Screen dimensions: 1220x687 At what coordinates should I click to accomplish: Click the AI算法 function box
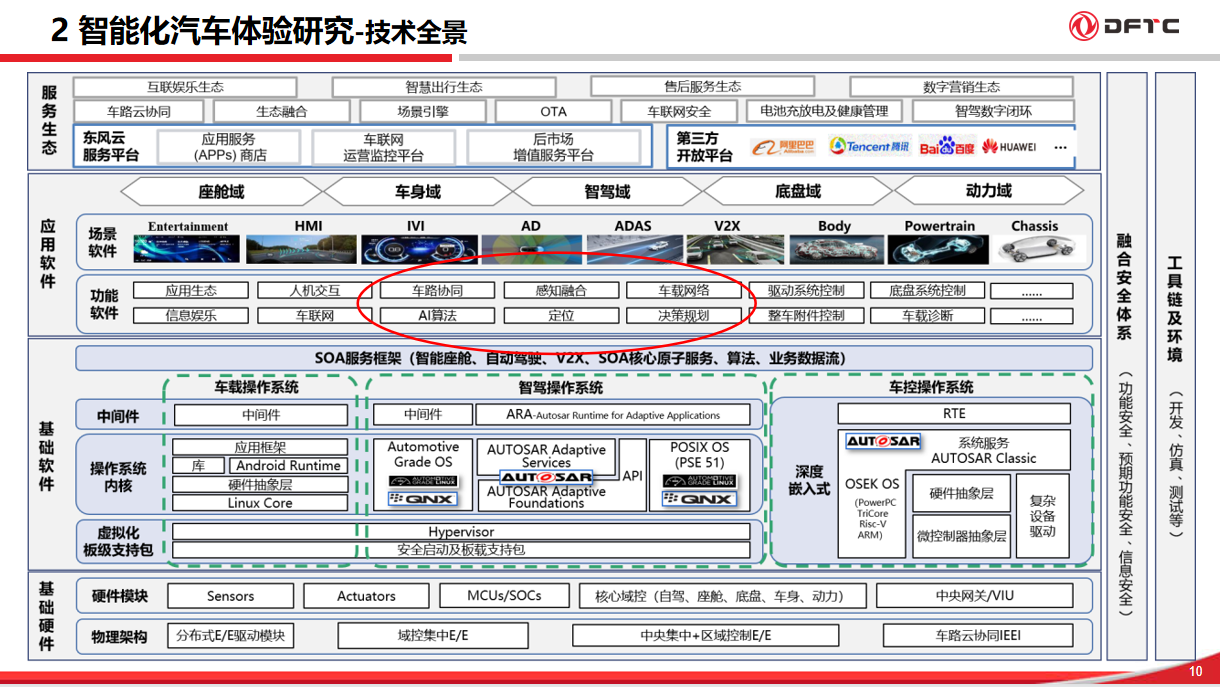pos(437,316)
